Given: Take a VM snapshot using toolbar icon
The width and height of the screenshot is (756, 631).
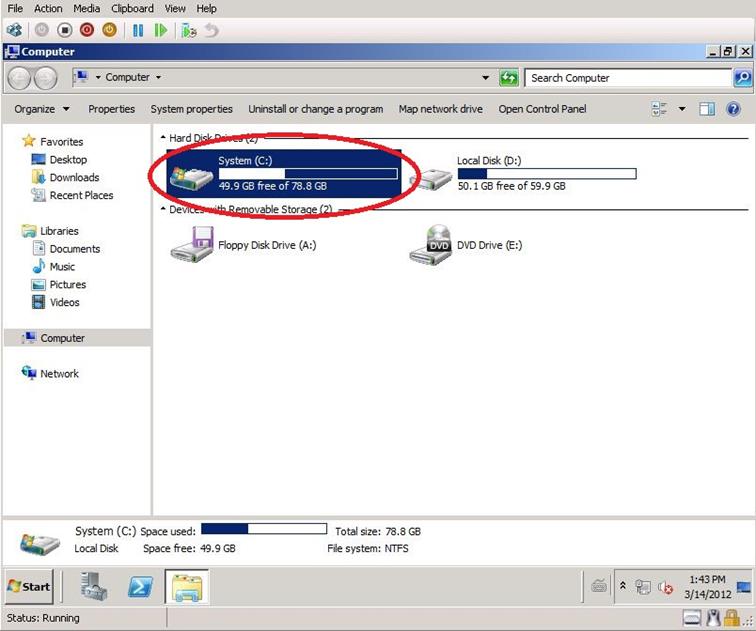Looking at the screenshot, I should coord(188,30).
